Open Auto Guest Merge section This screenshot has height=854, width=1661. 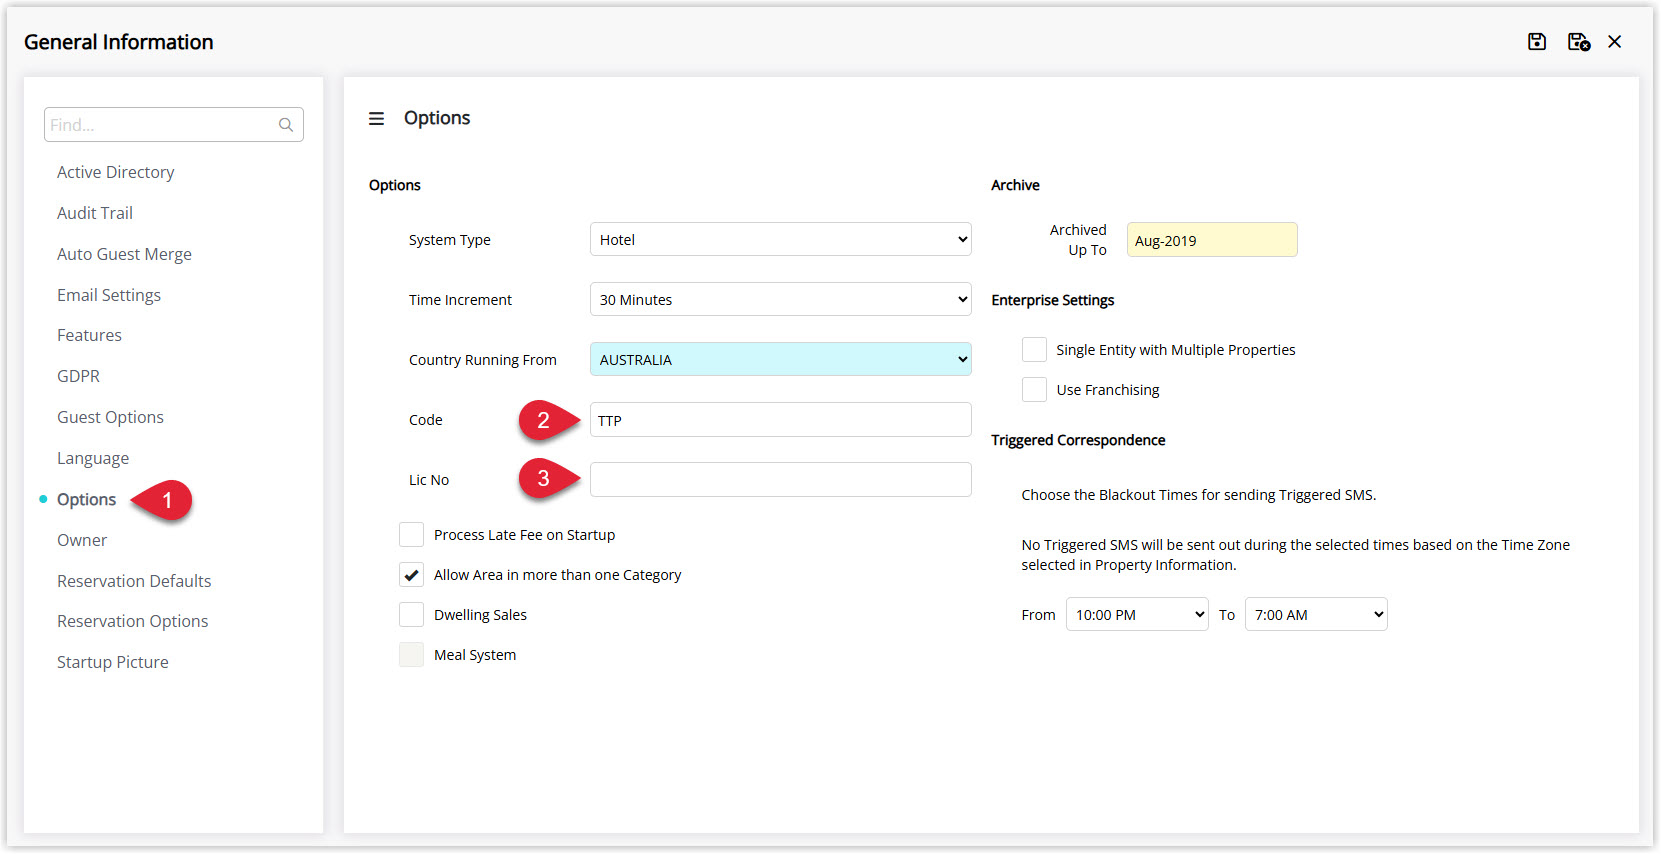(124, 254)
